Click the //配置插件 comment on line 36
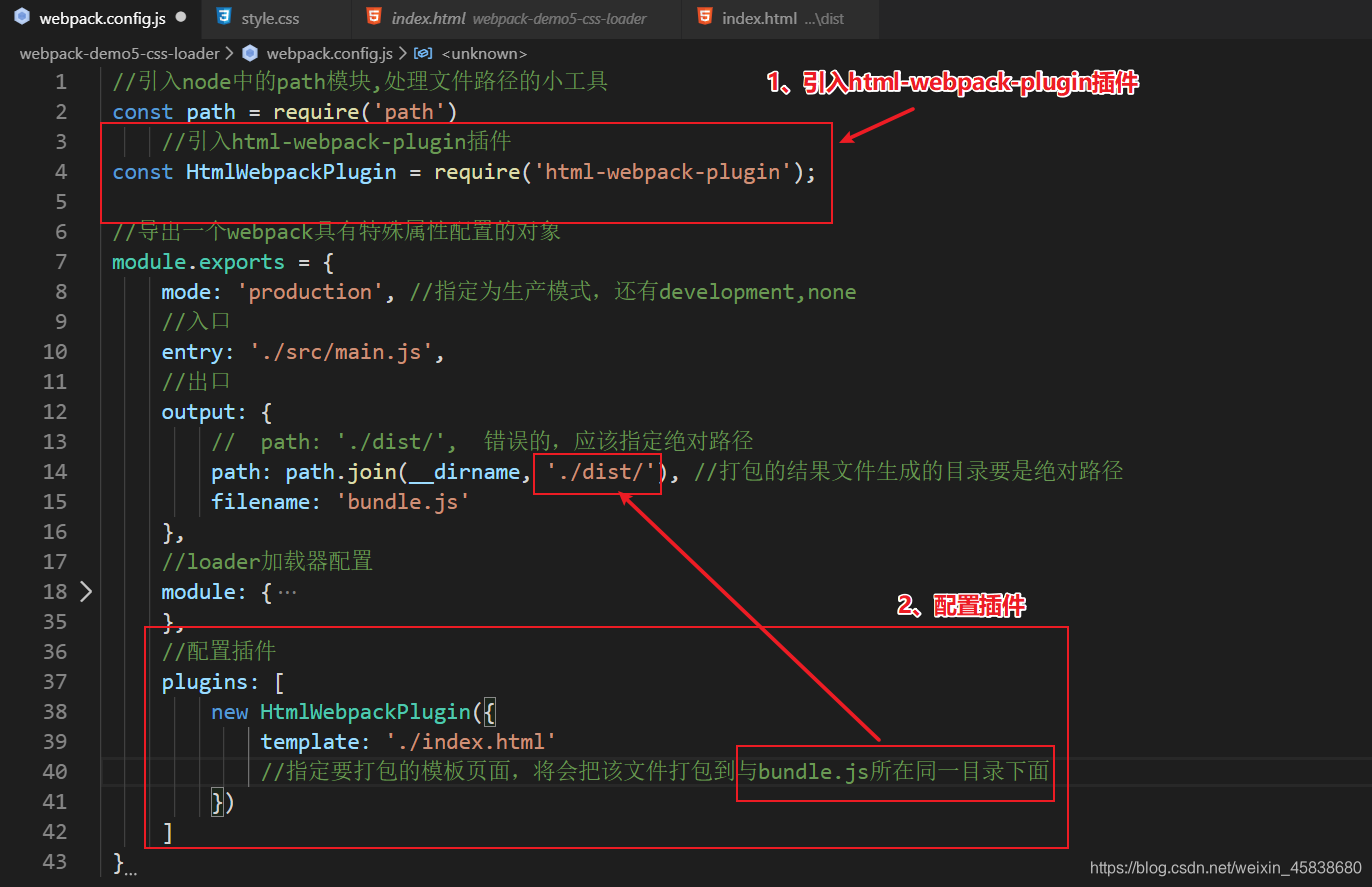 pyautogui.click(x=219, y=651)
